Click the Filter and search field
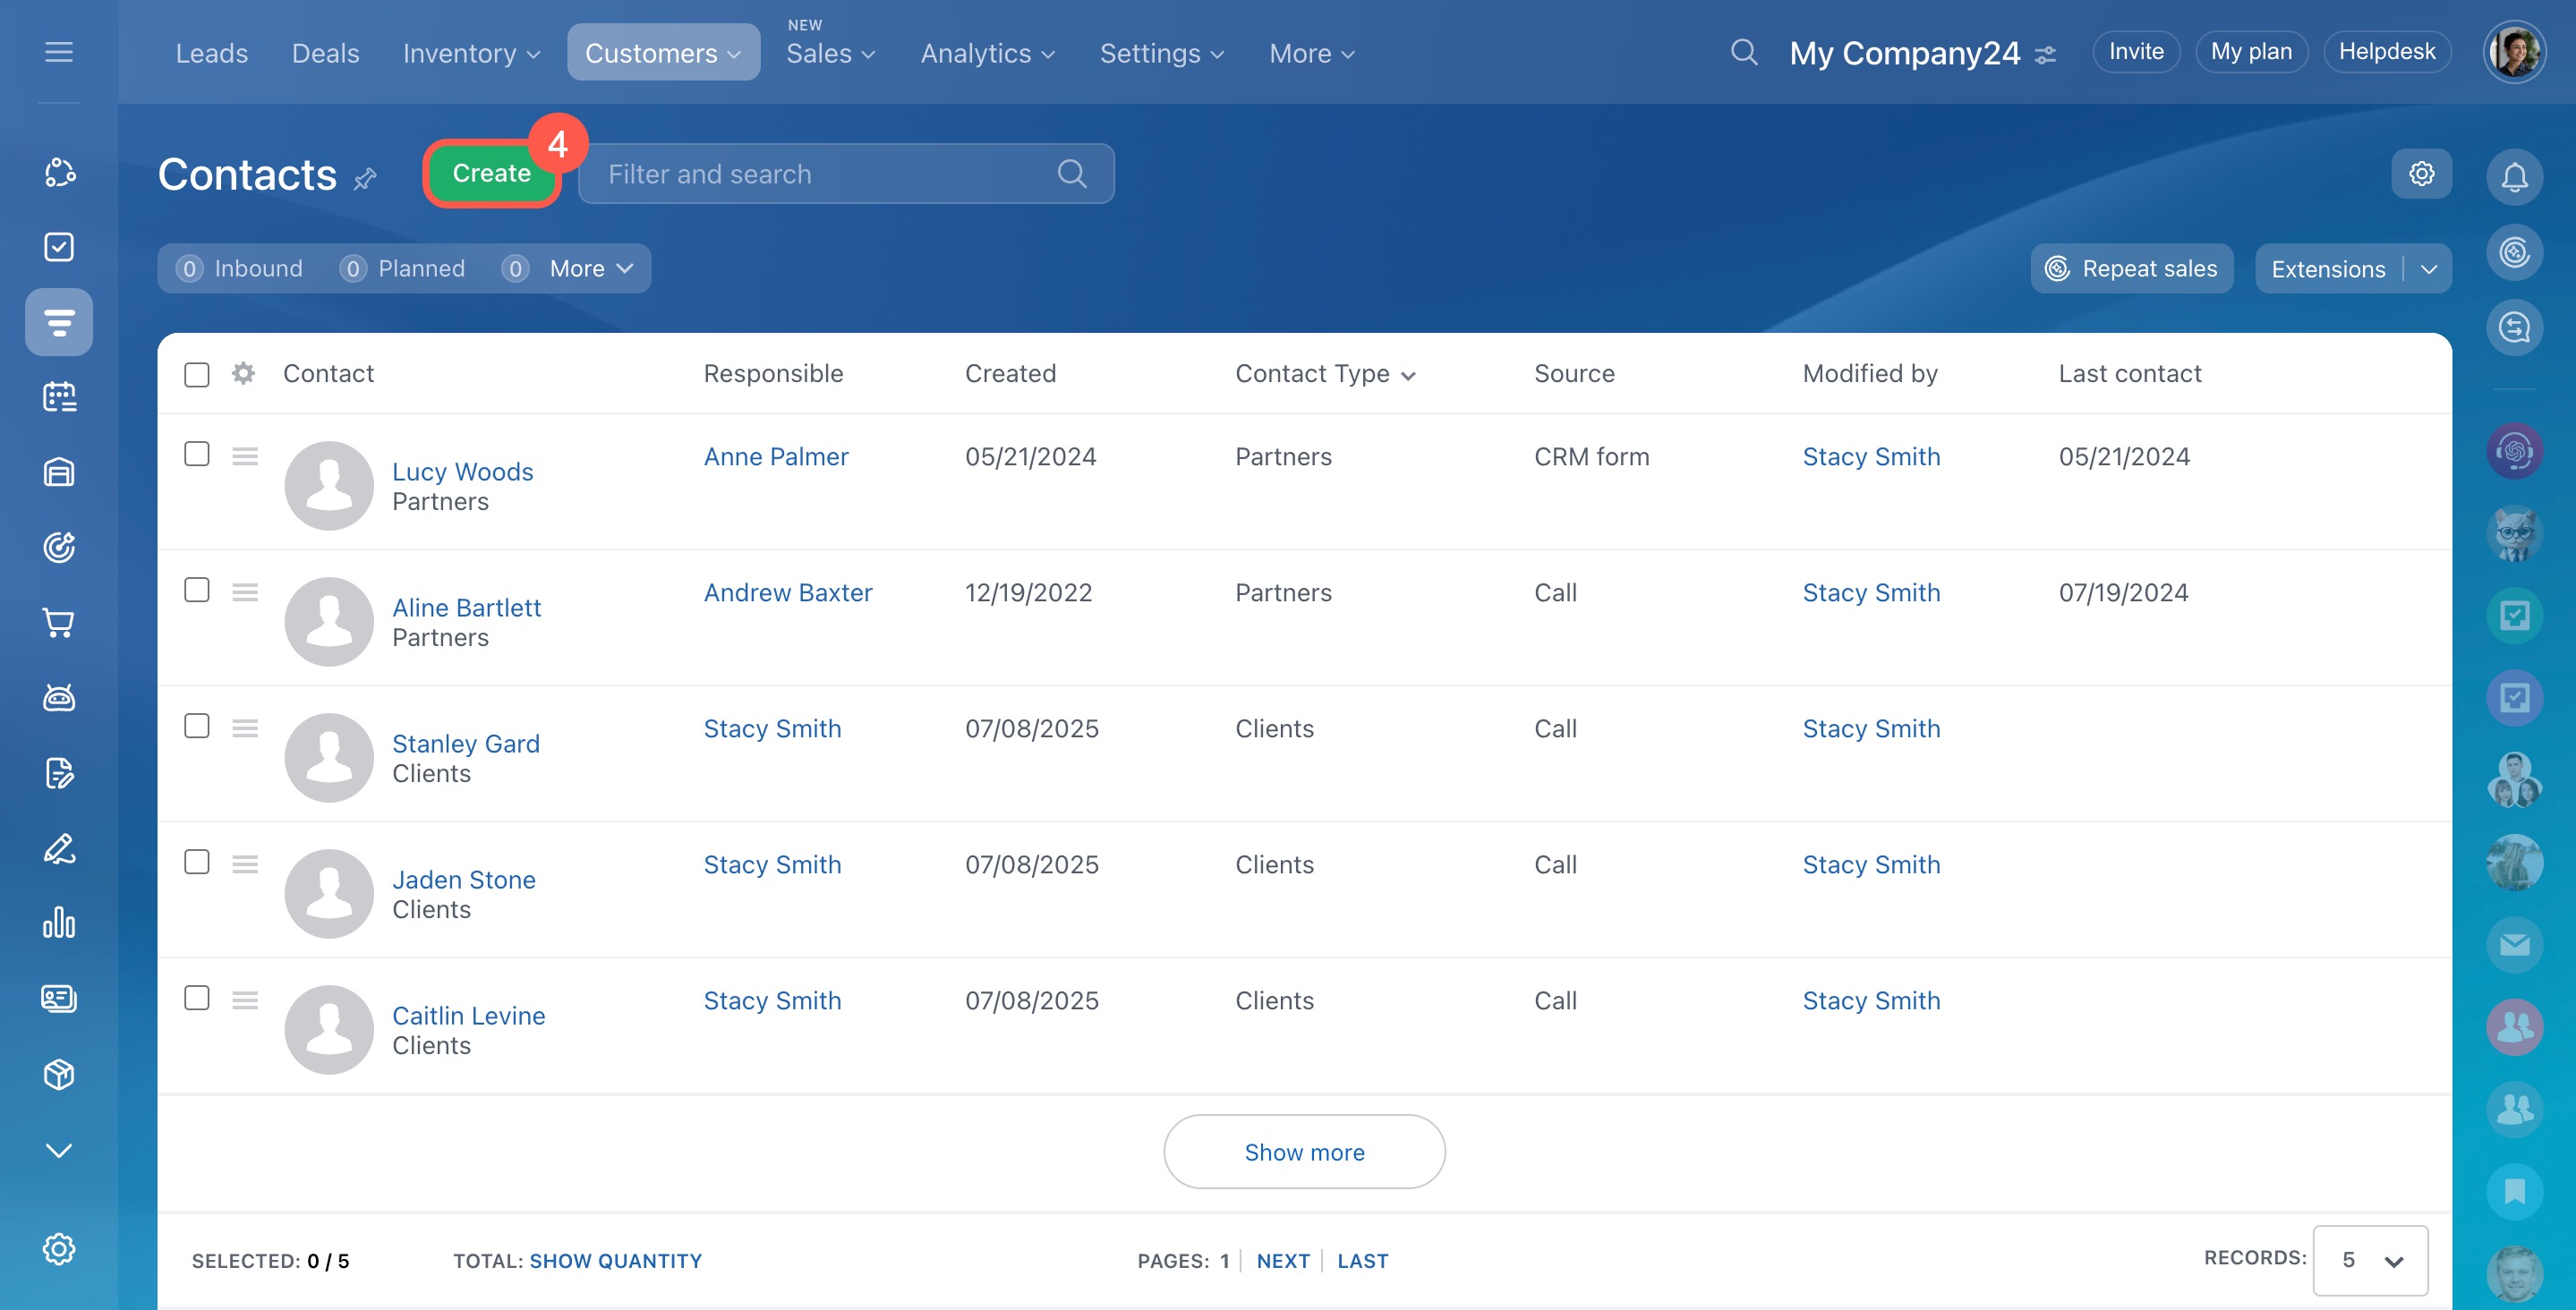The image size is (2576, 1310). pyautogui.click(x=830, y=174)
